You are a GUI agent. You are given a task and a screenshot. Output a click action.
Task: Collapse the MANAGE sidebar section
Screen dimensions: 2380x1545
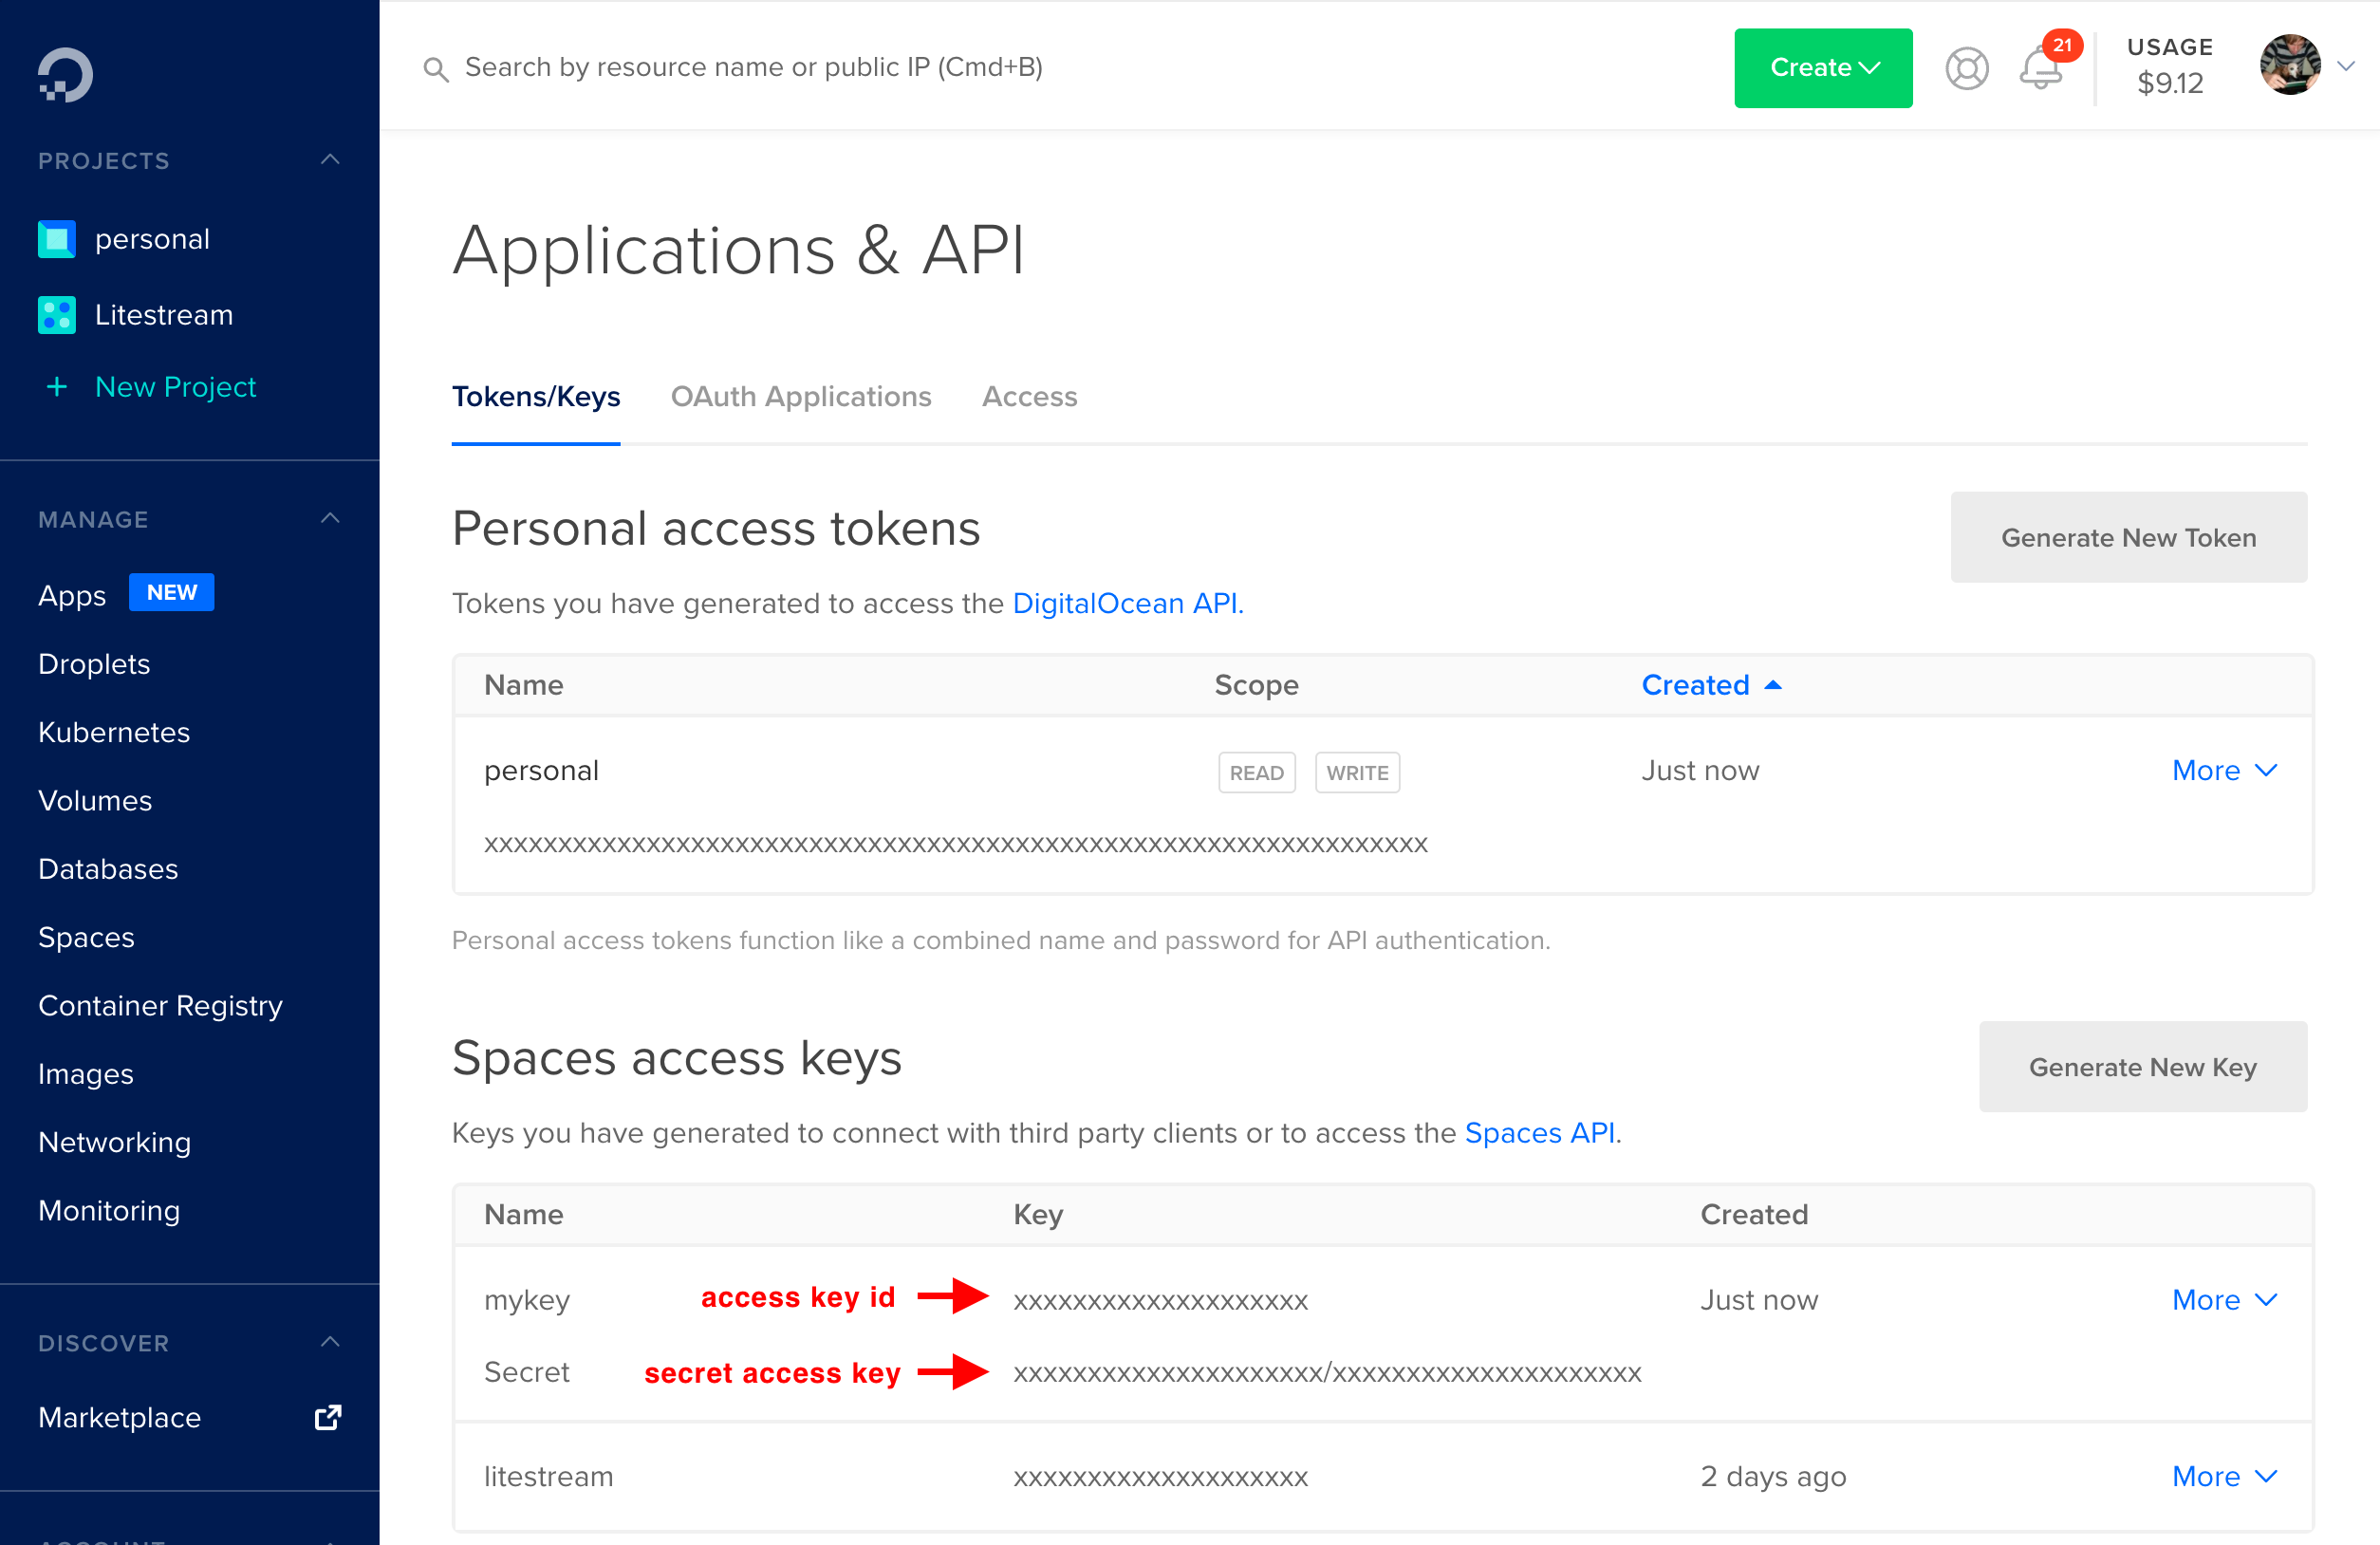(330, 518)
